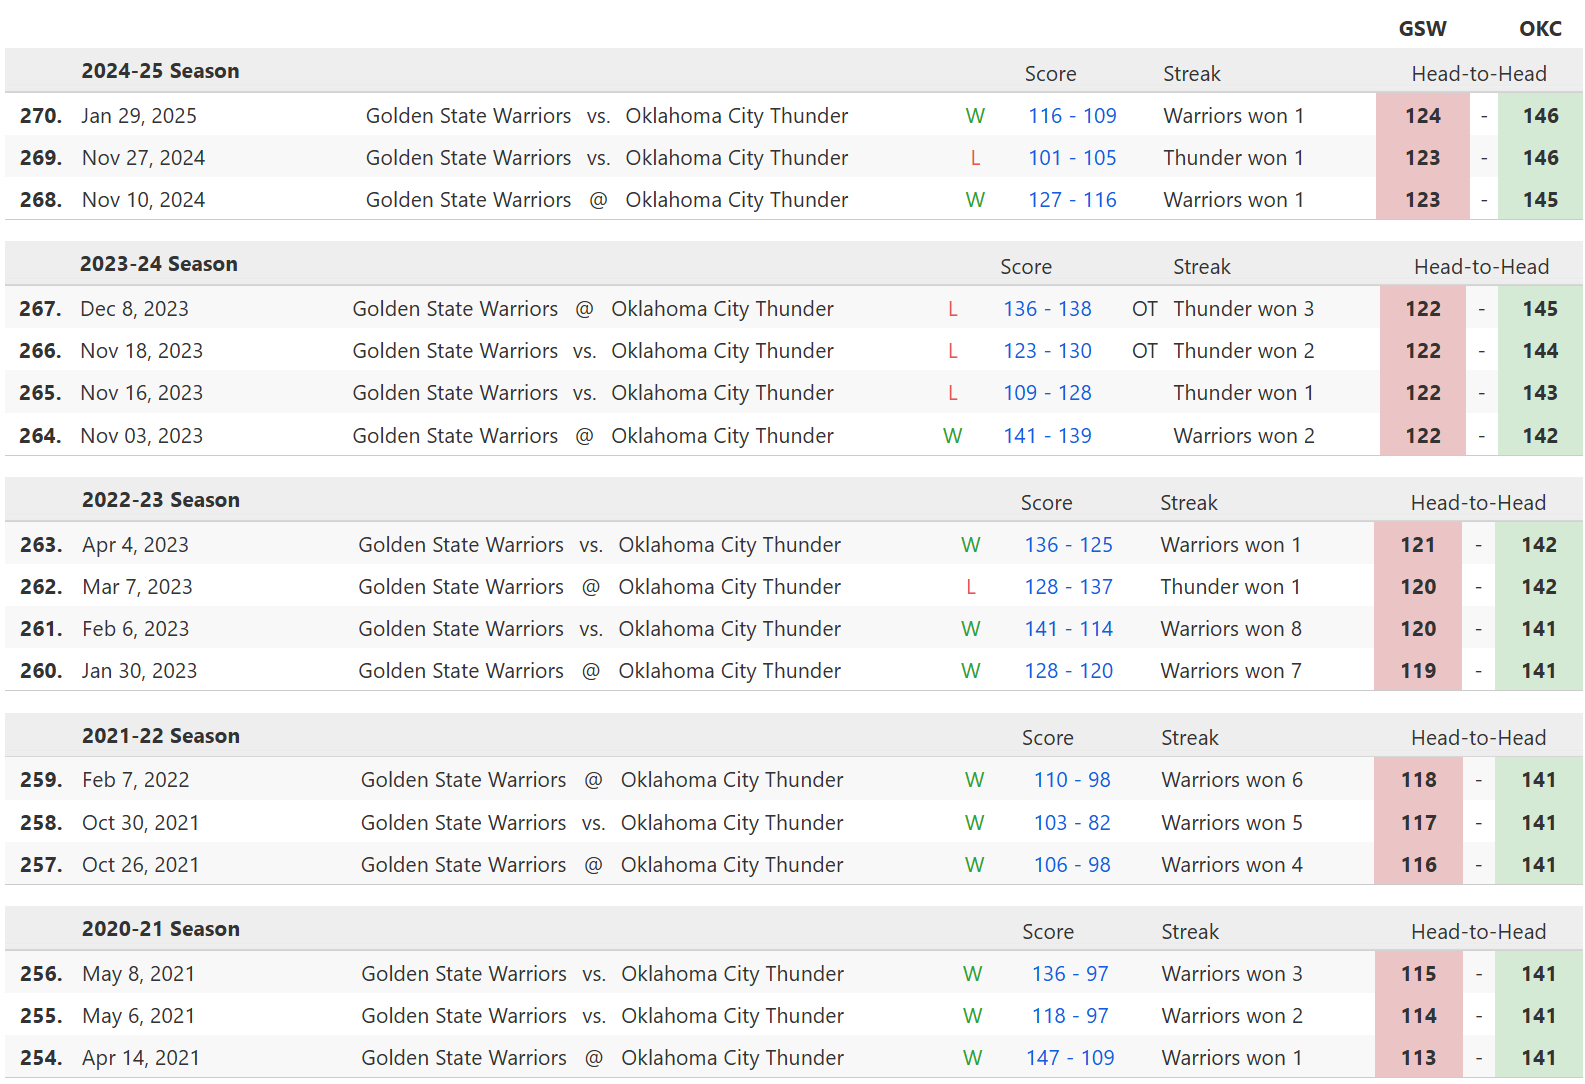Click the GSW head-to-head value 113
The height and width of the screenshot is (1084, 1585).
(1418, 1058)
